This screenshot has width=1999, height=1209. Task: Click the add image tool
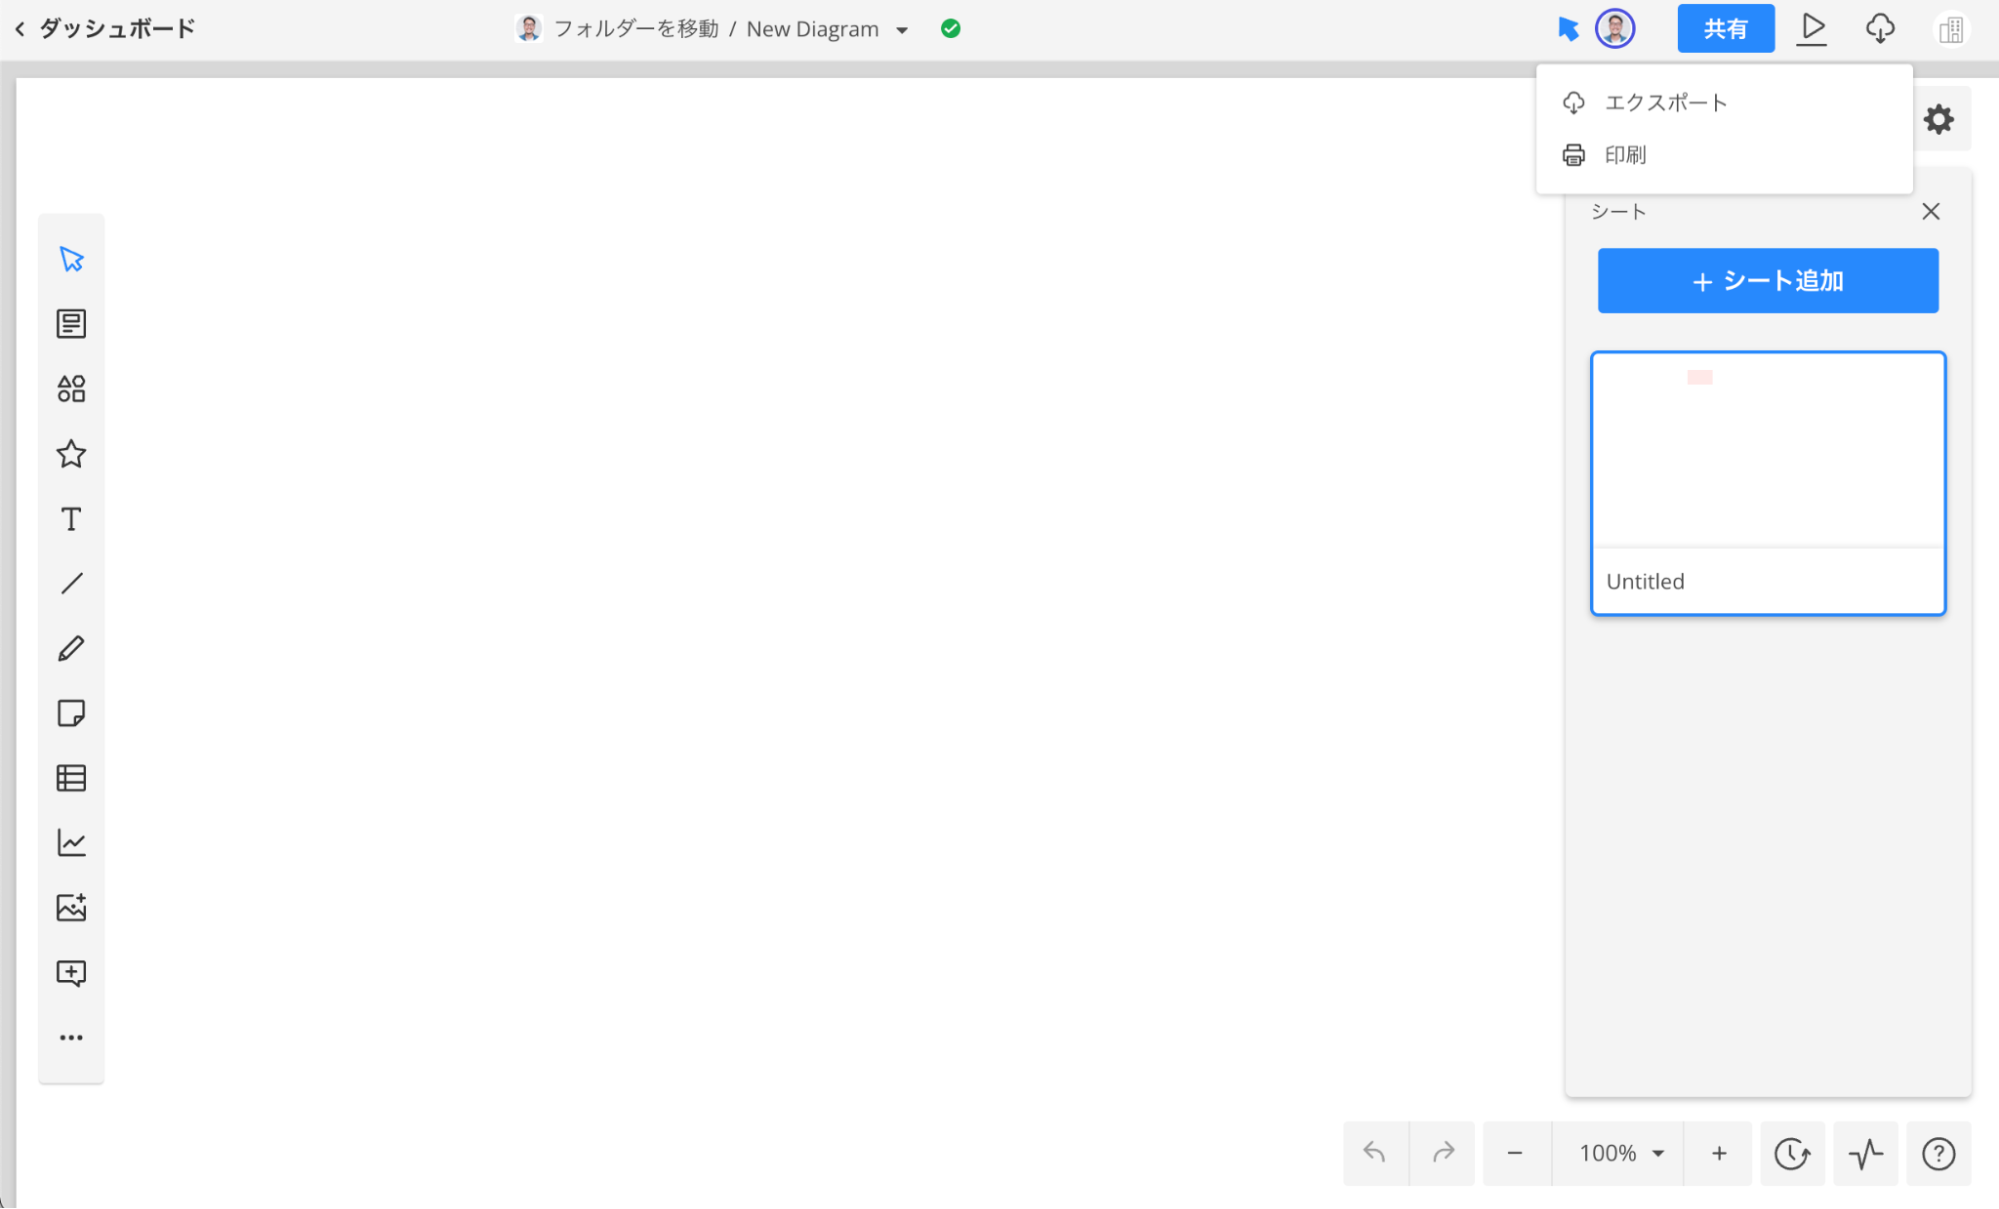pyautogui.click(x=71, y=908)
